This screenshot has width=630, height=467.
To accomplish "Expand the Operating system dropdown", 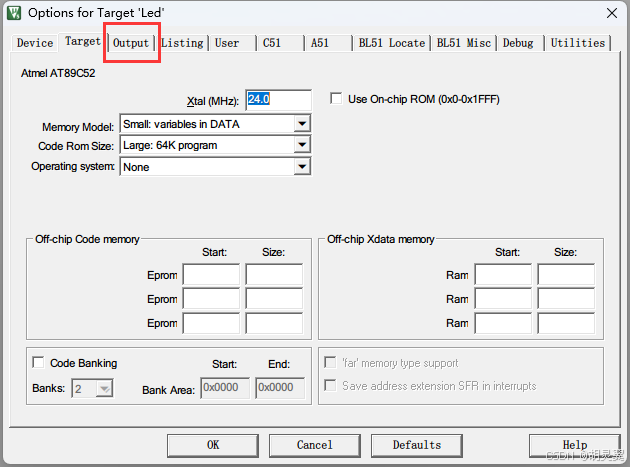I will pos(302,166).
